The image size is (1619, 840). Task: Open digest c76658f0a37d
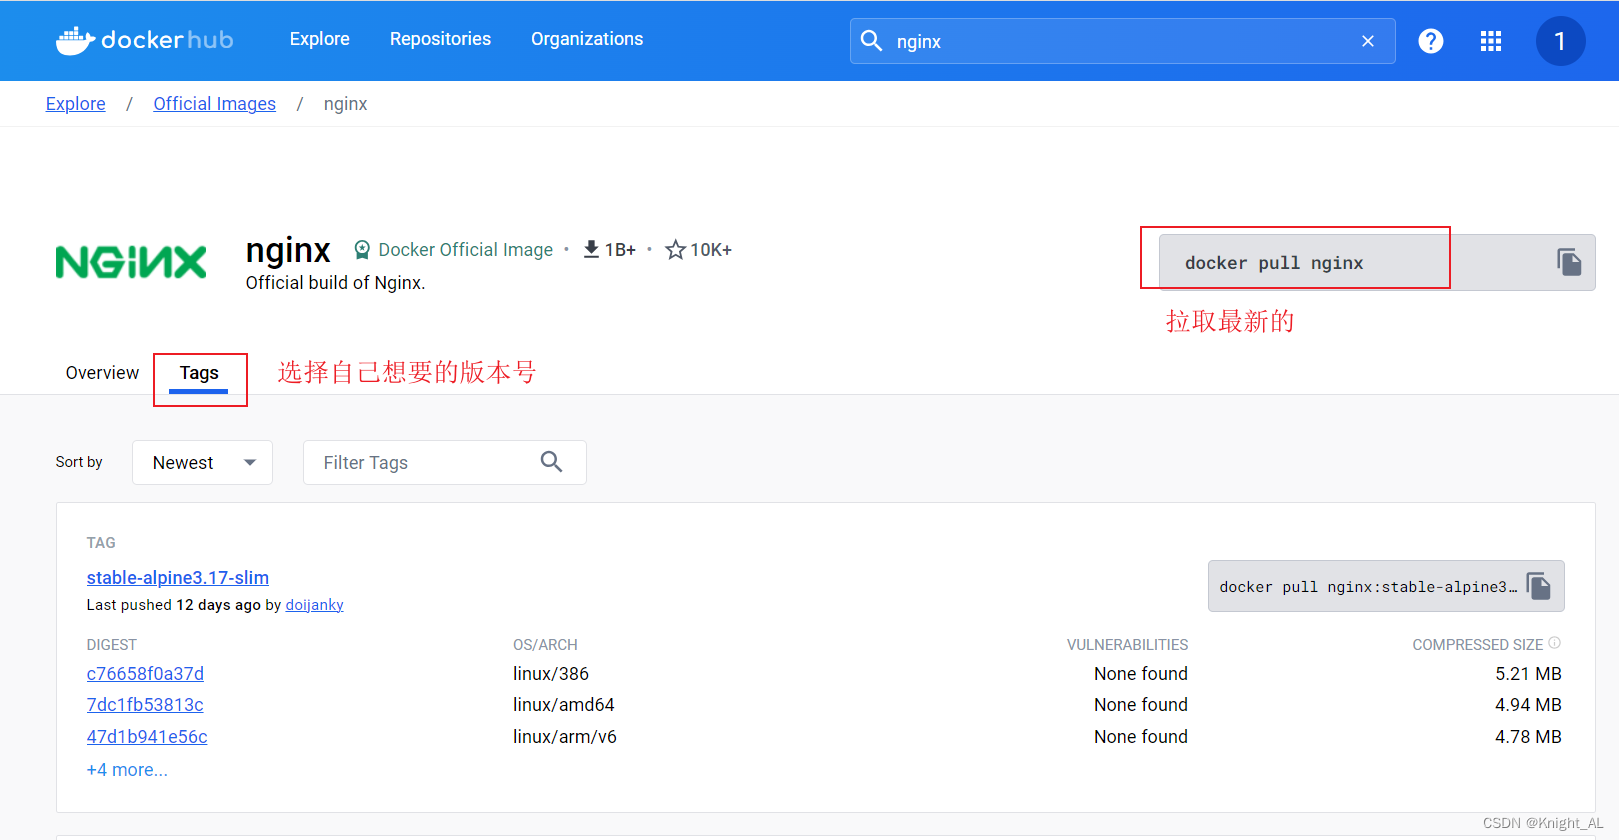click(145, 674)
